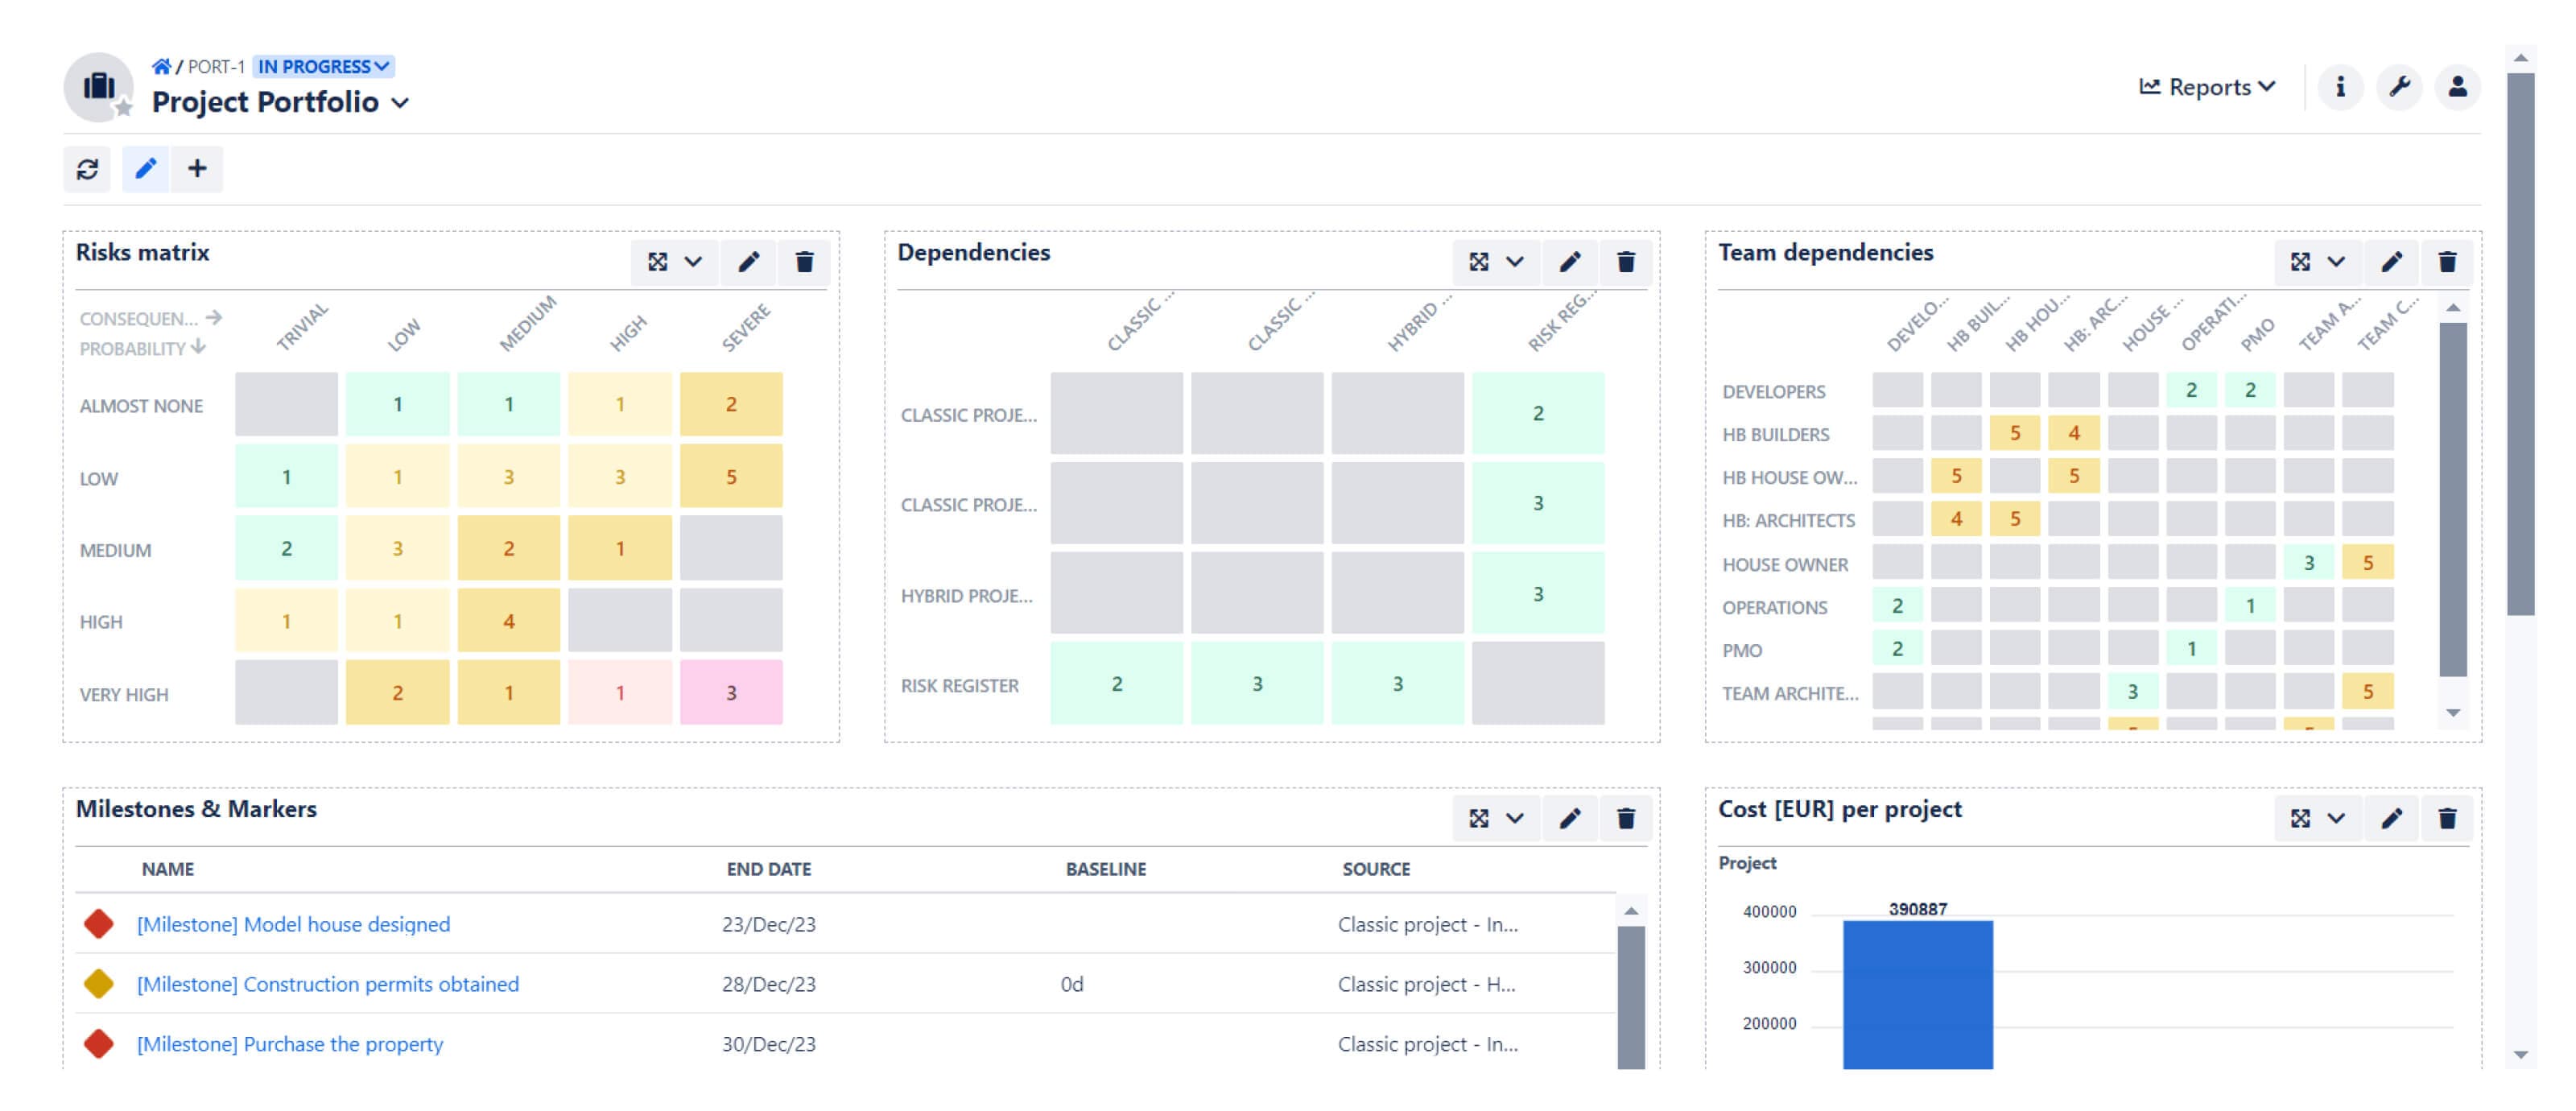Click the 23/Dec/23 end date cell
This screenshot has height=1111, width=2576.
point(768,924)
